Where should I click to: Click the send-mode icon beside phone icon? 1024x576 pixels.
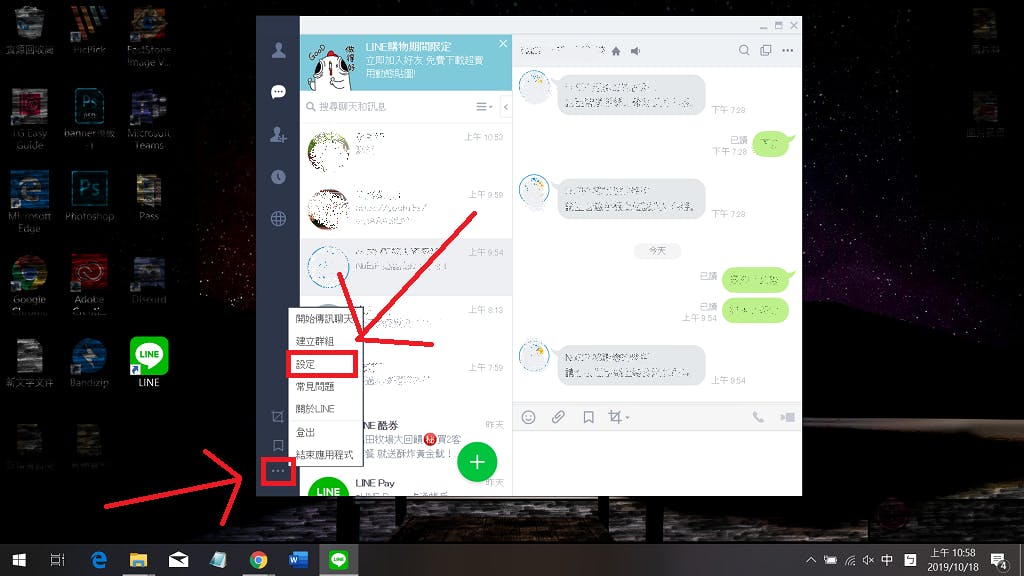[787, 417]
